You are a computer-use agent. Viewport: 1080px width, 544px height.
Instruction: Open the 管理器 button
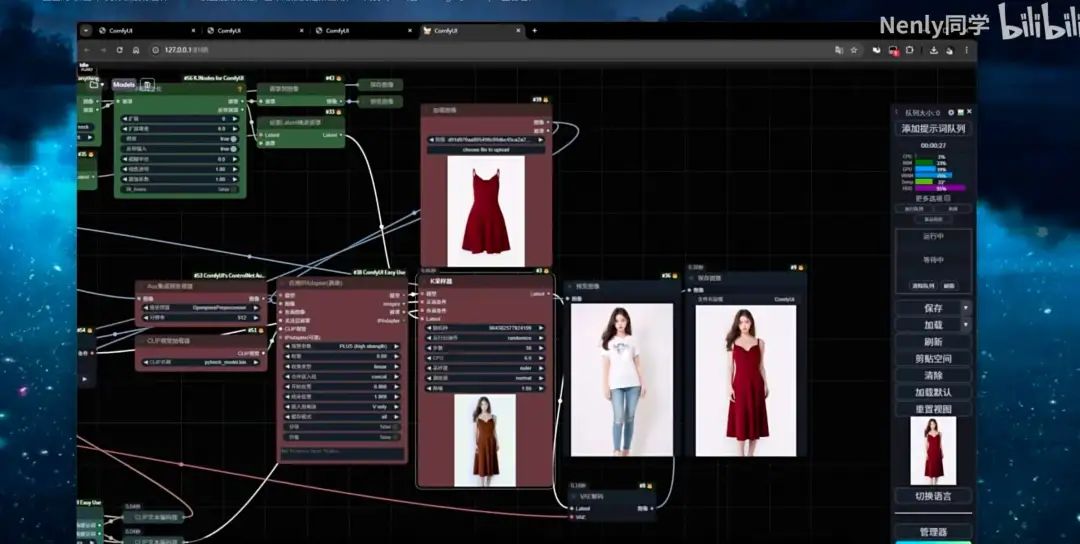[x=933, y=532]
